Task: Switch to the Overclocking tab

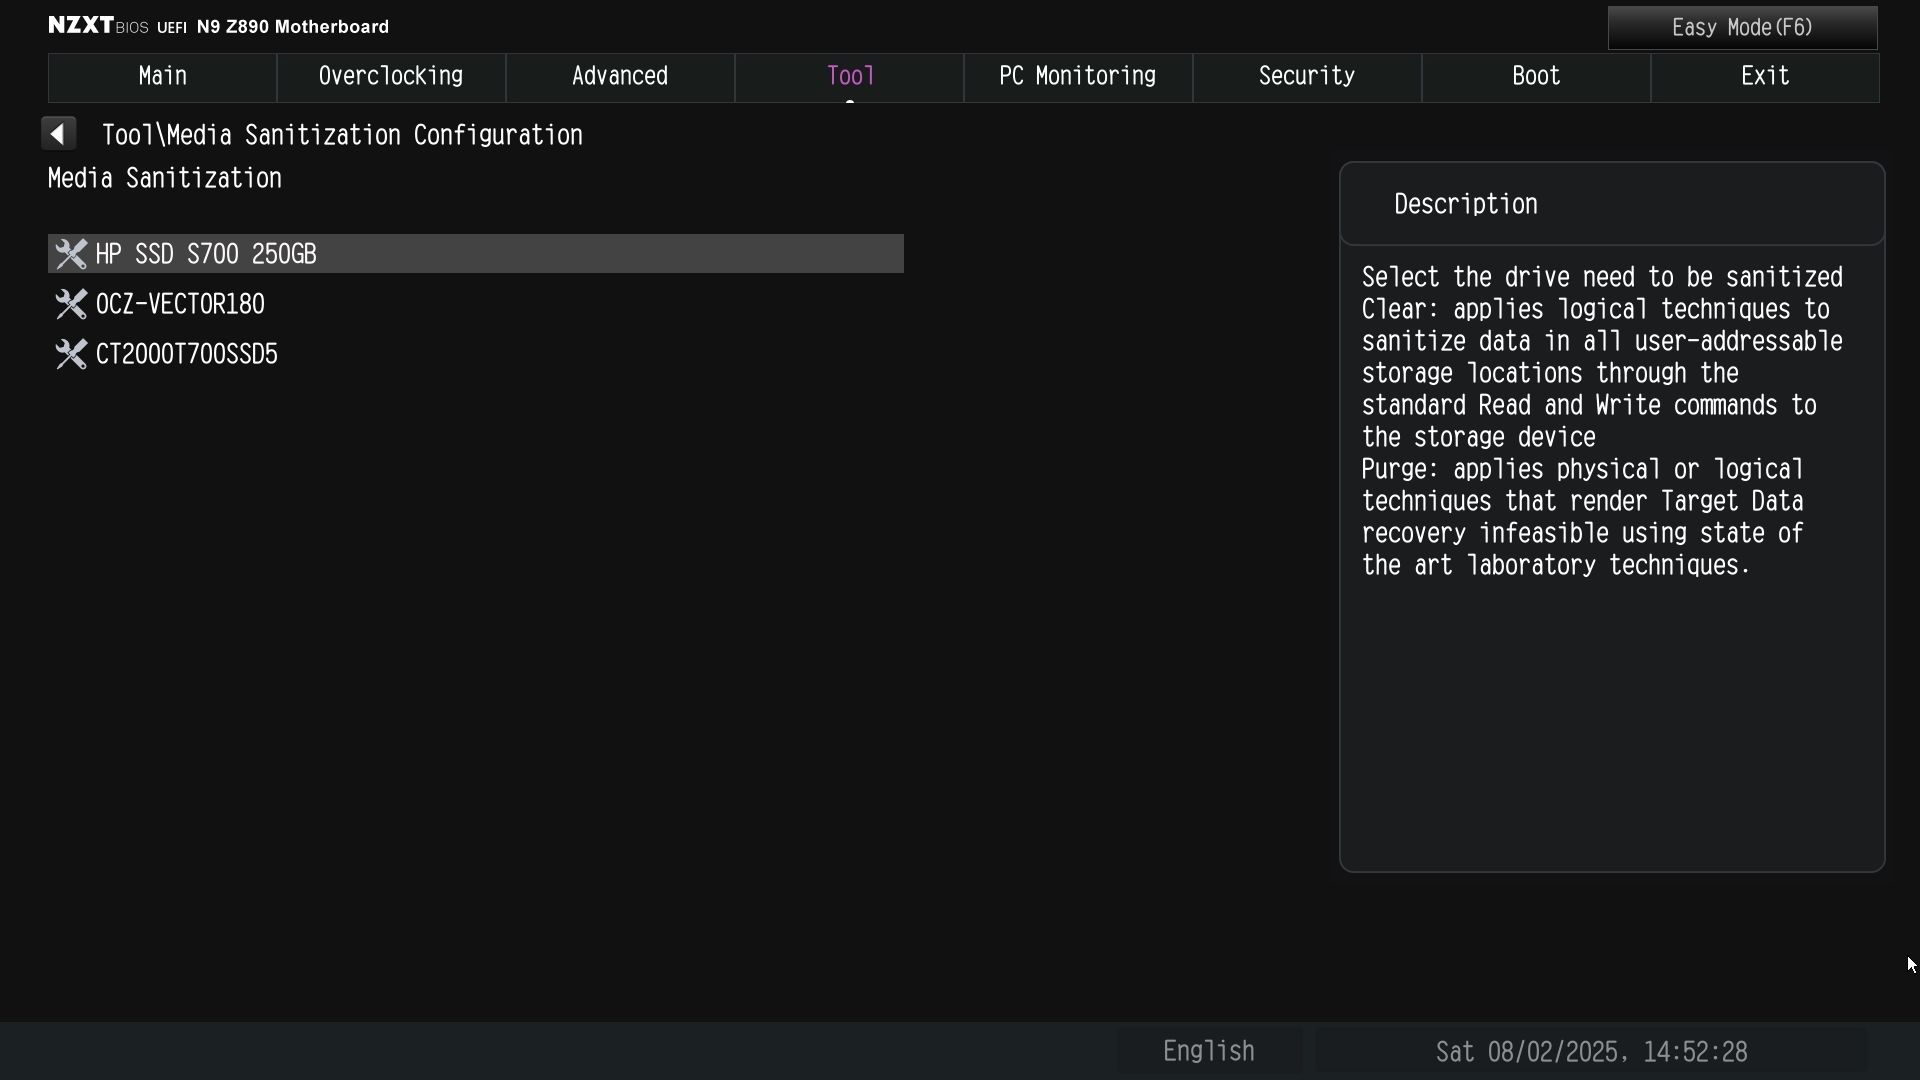Action: 391,77
